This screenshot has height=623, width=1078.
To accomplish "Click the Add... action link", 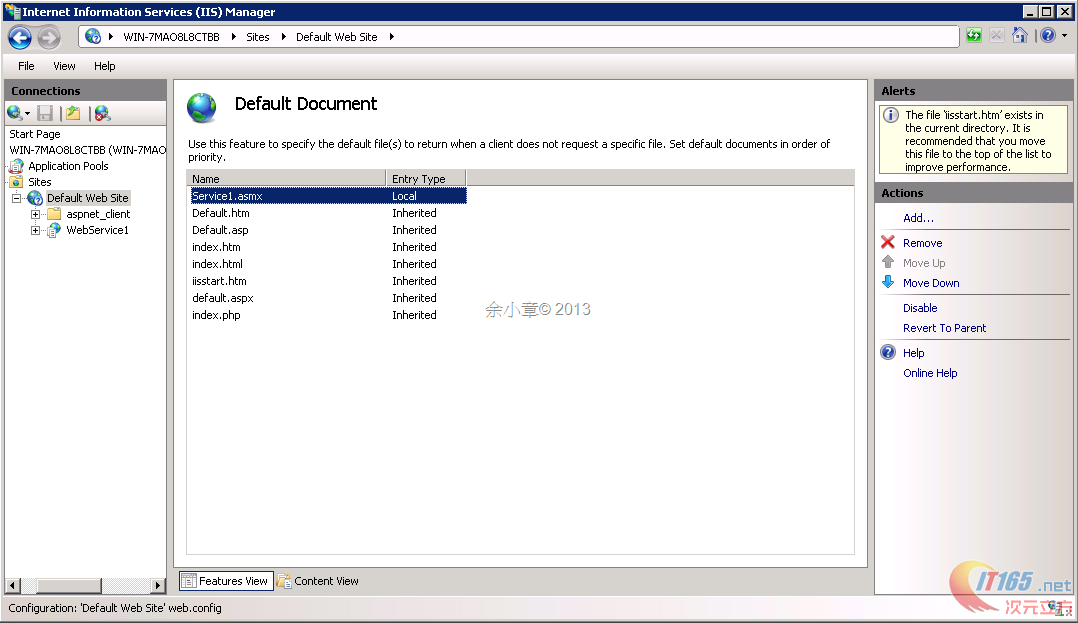I will pos(918,218).
